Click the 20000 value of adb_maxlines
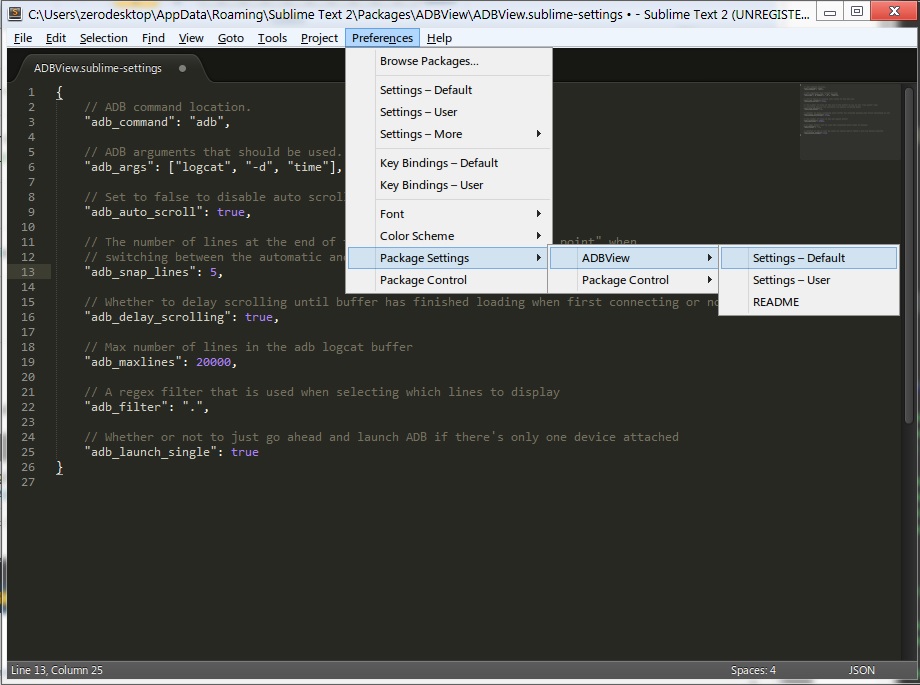 [x=214, y=362]
